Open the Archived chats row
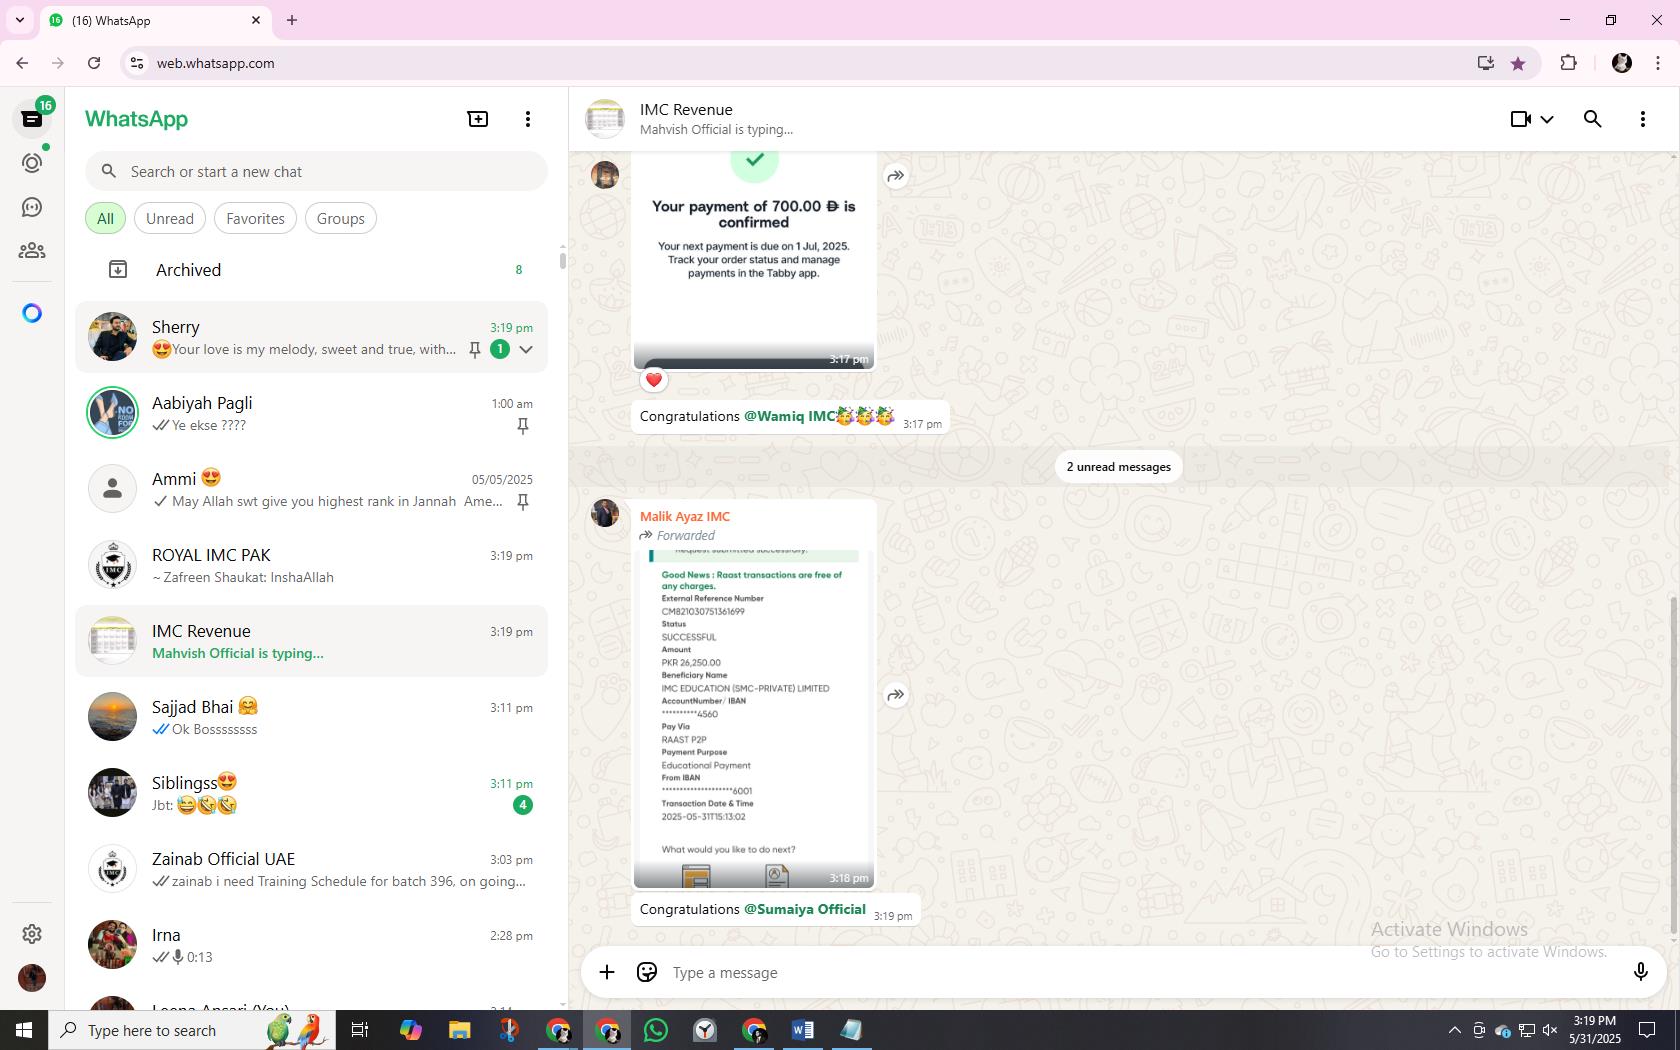Image resolution: width=1680 pixels, height=1050 pixels. click(311, 270)
